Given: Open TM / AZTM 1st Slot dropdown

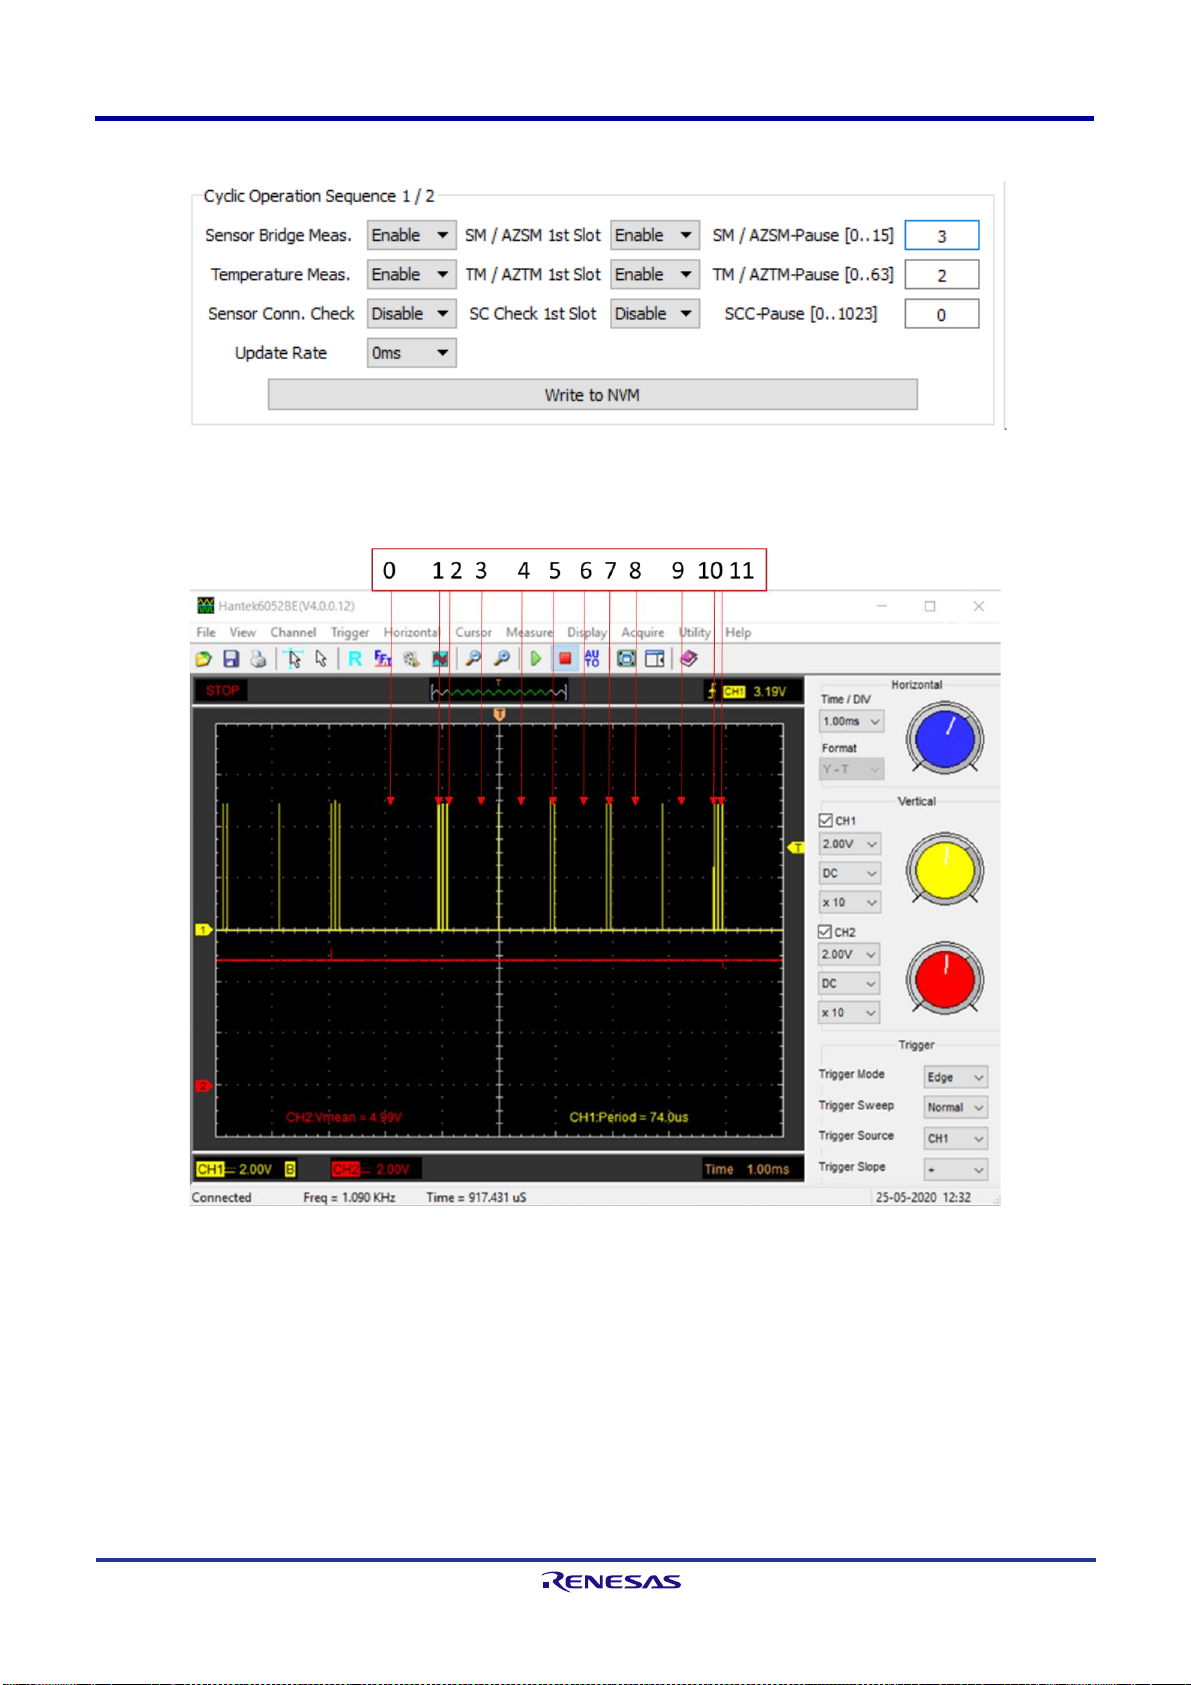Looking at the screenshot, I should [x=655, y=274].
